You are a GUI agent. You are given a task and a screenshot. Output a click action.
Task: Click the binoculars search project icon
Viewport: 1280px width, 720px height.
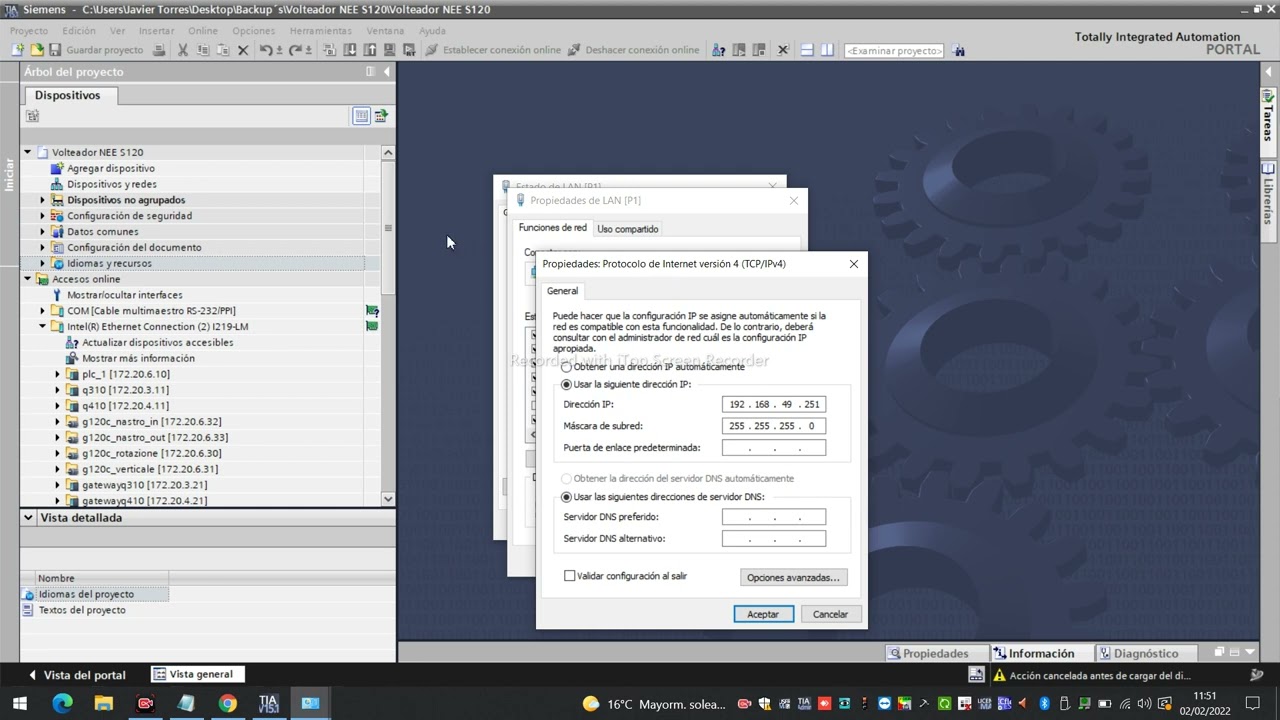pos(959,50)
